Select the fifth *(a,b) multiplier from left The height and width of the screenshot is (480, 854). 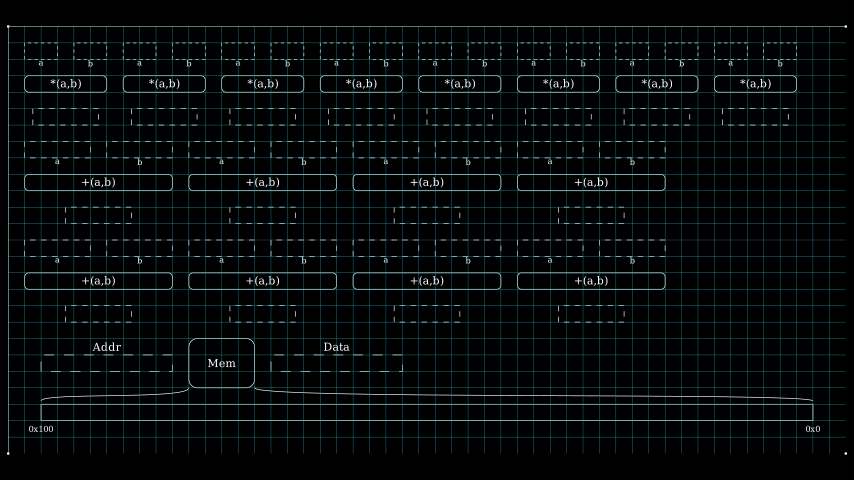459,84
